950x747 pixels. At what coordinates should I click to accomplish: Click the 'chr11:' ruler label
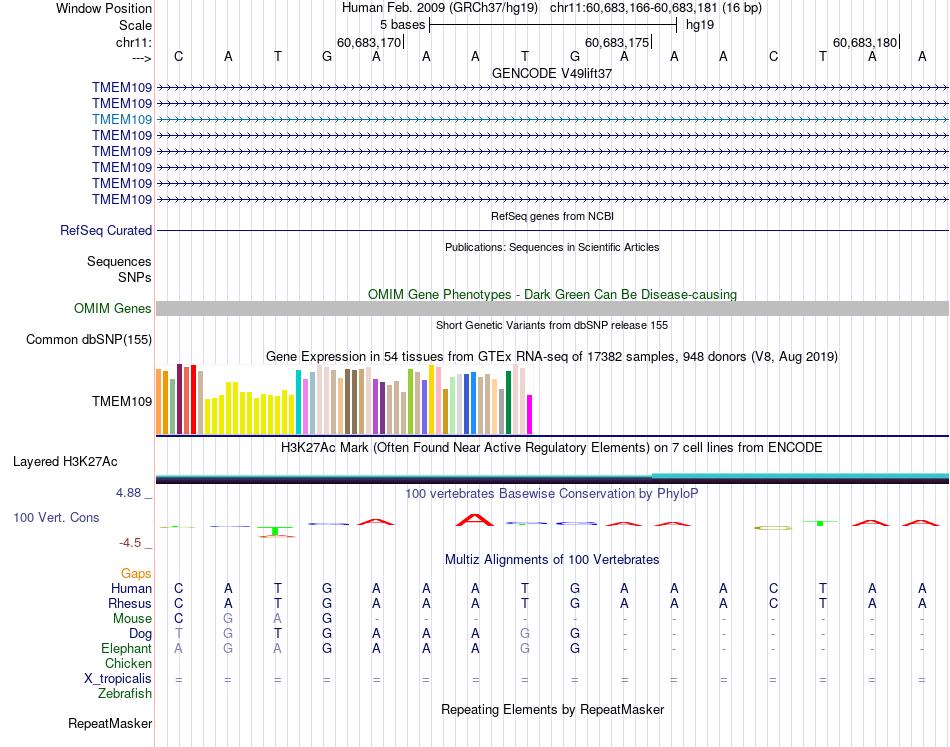(133, 42)
